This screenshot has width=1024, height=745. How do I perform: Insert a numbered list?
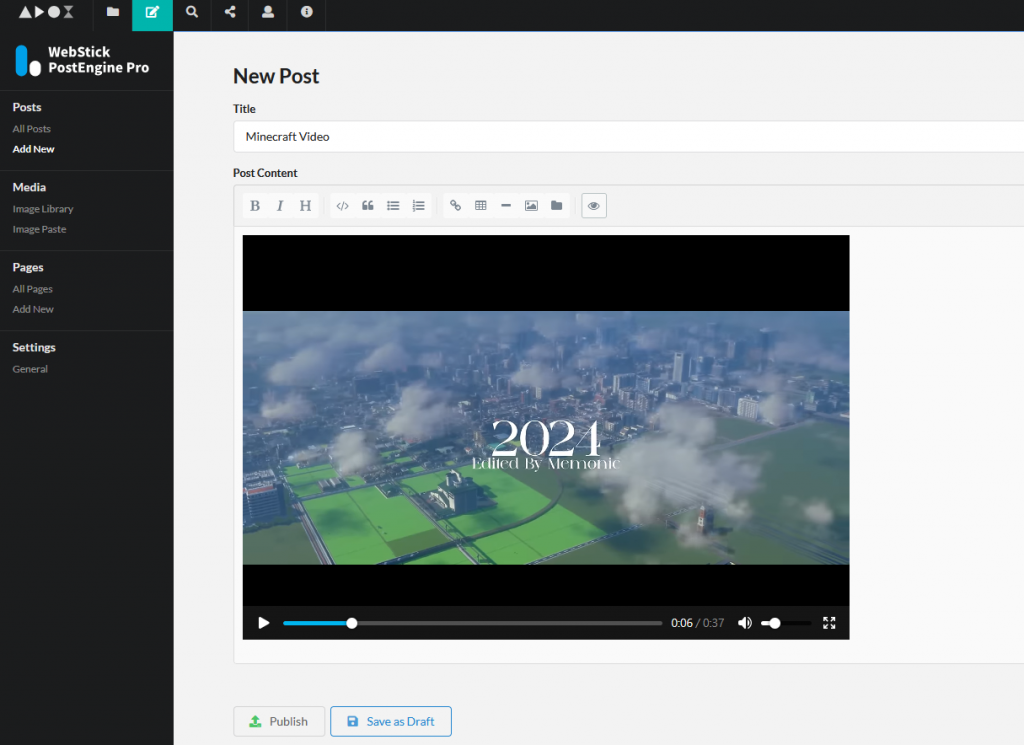(x=418, y=206)
